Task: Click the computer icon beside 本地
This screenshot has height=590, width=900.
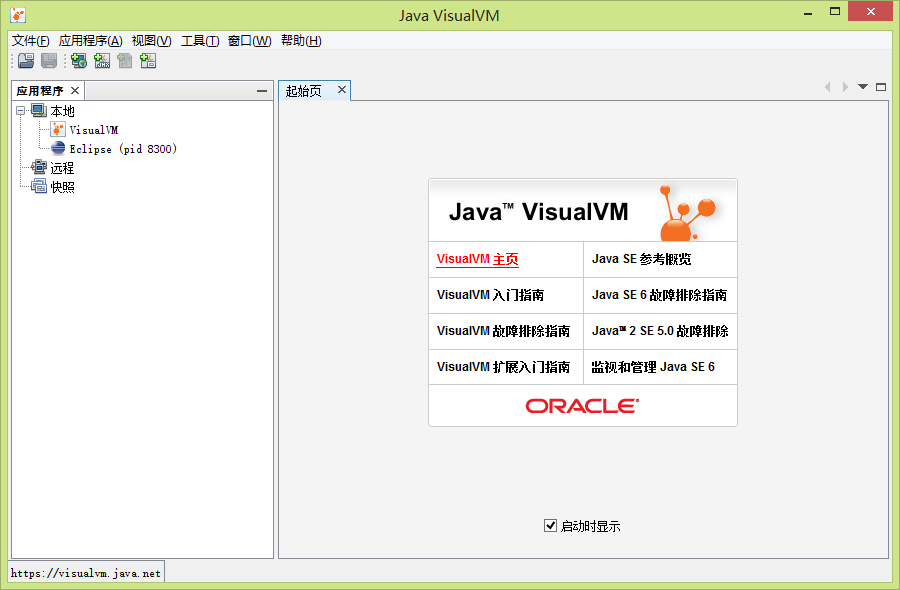Action: coord(38,110)
